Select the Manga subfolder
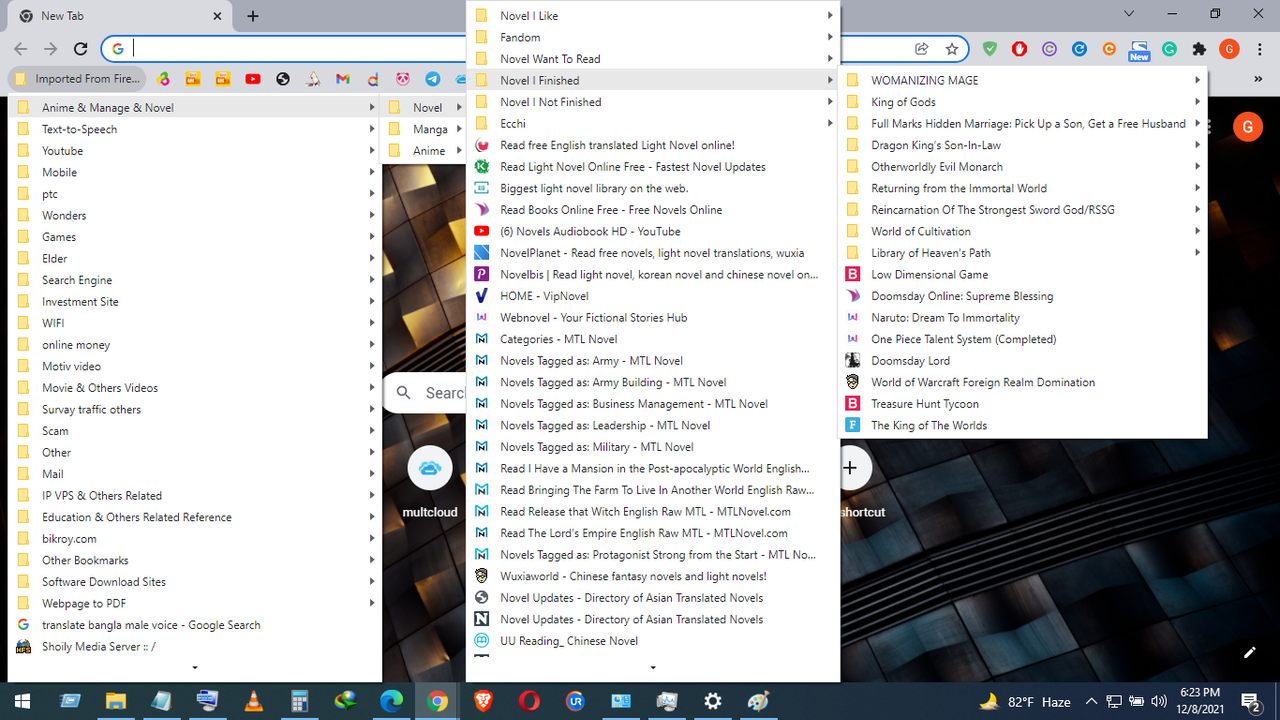Screen dimensions: 1280x720 click(423, 129)
